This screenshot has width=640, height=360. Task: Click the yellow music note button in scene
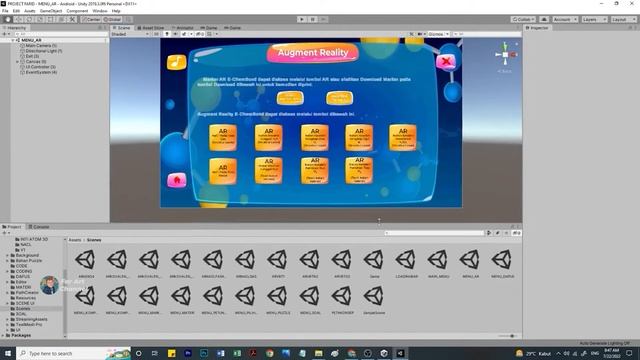[x=176, y=62]
